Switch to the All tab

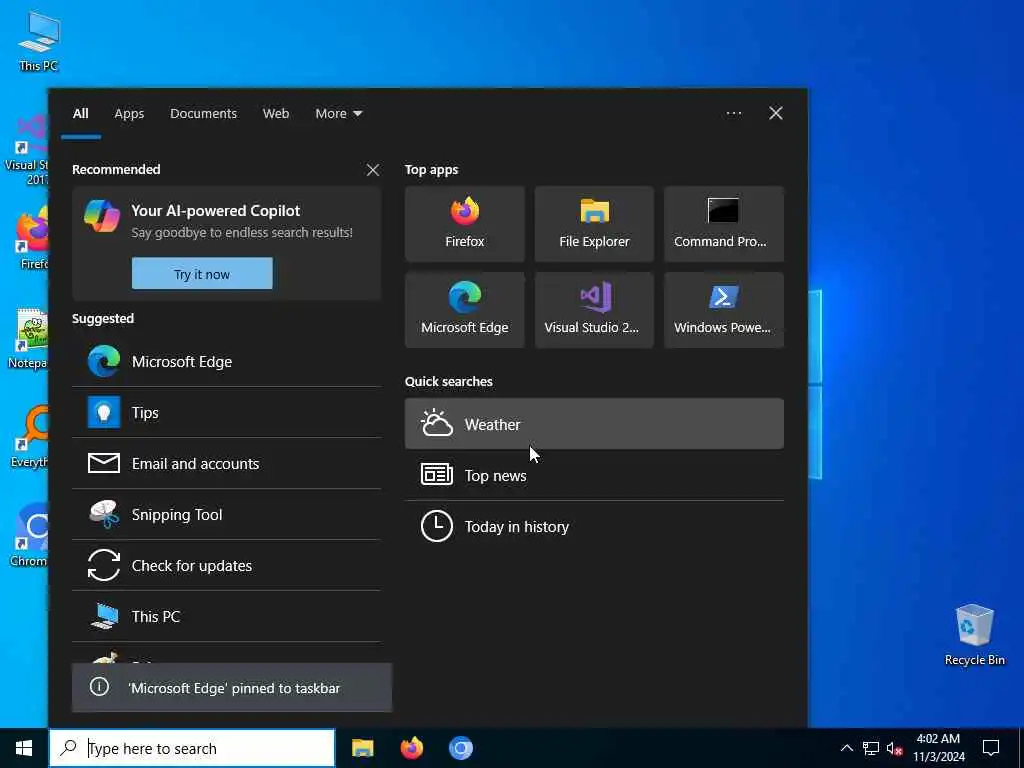[x=80, y=114]
